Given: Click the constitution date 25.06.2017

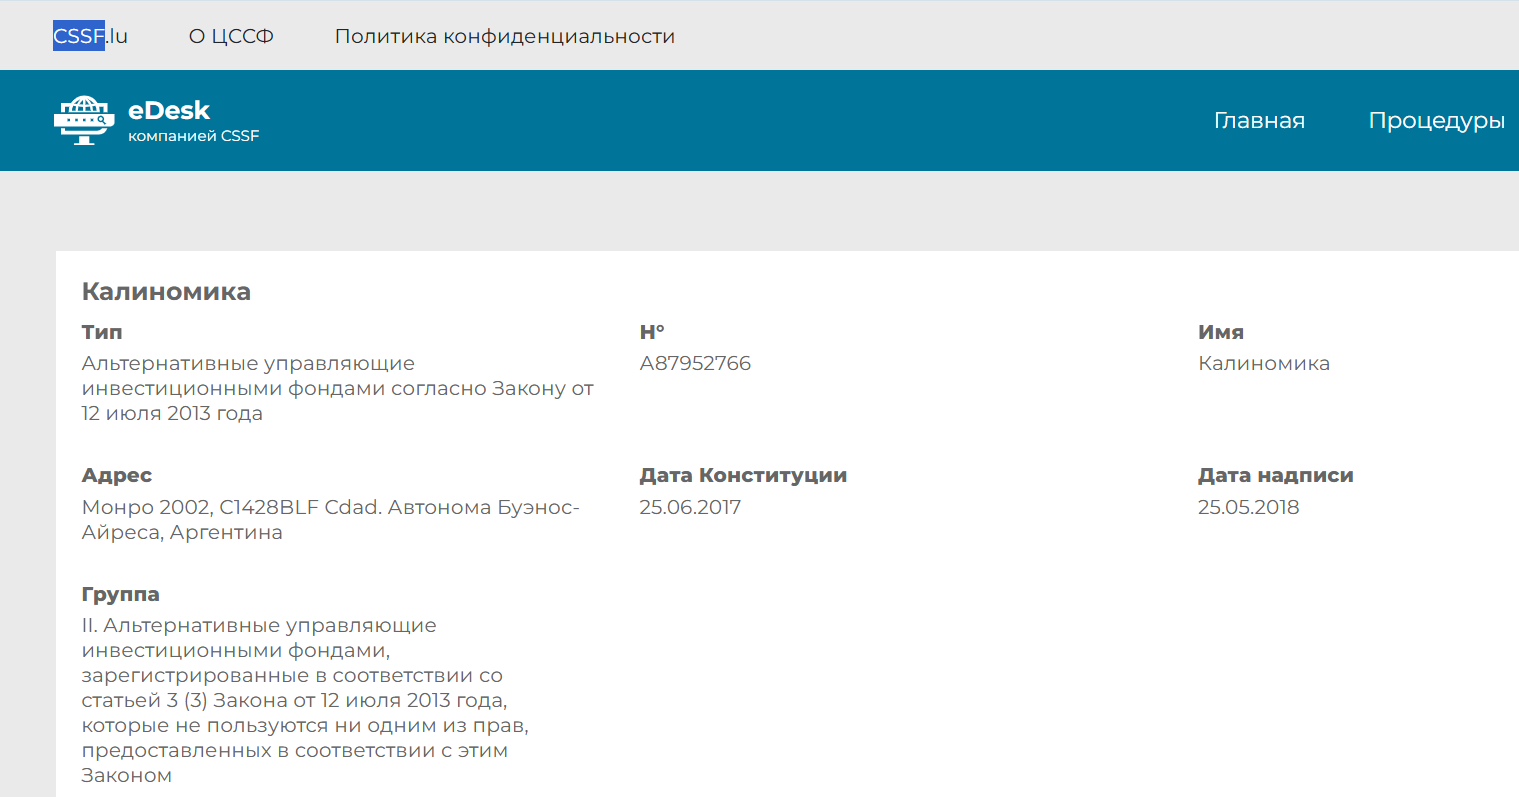Looking at the screenshot, I should coord(690,507).
